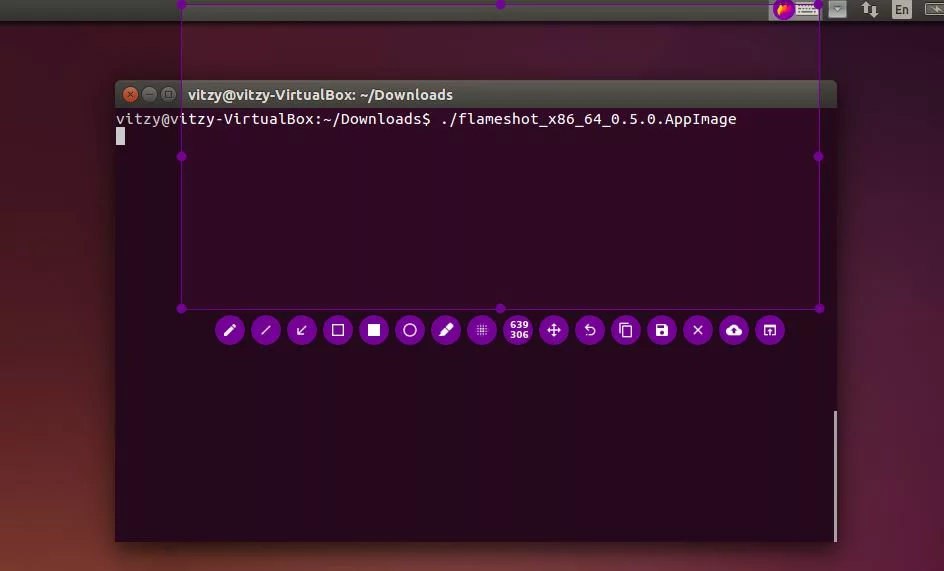Exit the capture with the X button

[x=698, y=330]
